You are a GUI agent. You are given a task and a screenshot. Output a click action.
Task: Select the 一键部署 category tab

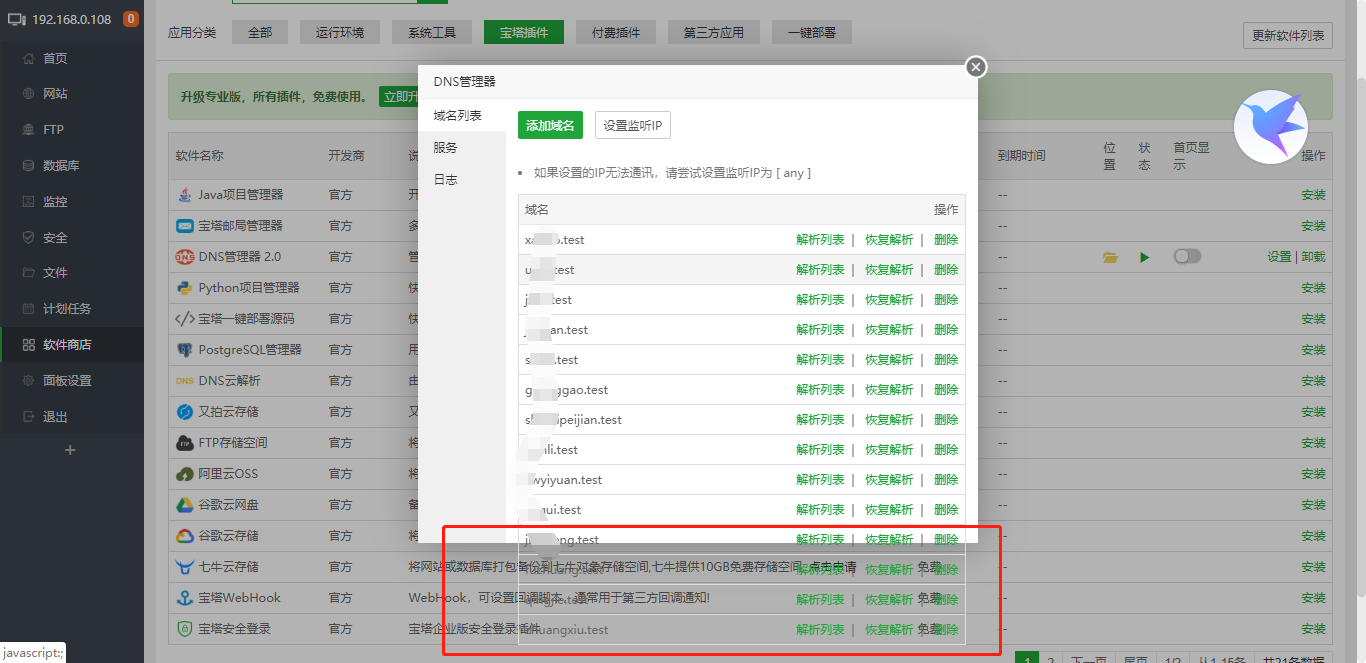(x=812, y=32)
